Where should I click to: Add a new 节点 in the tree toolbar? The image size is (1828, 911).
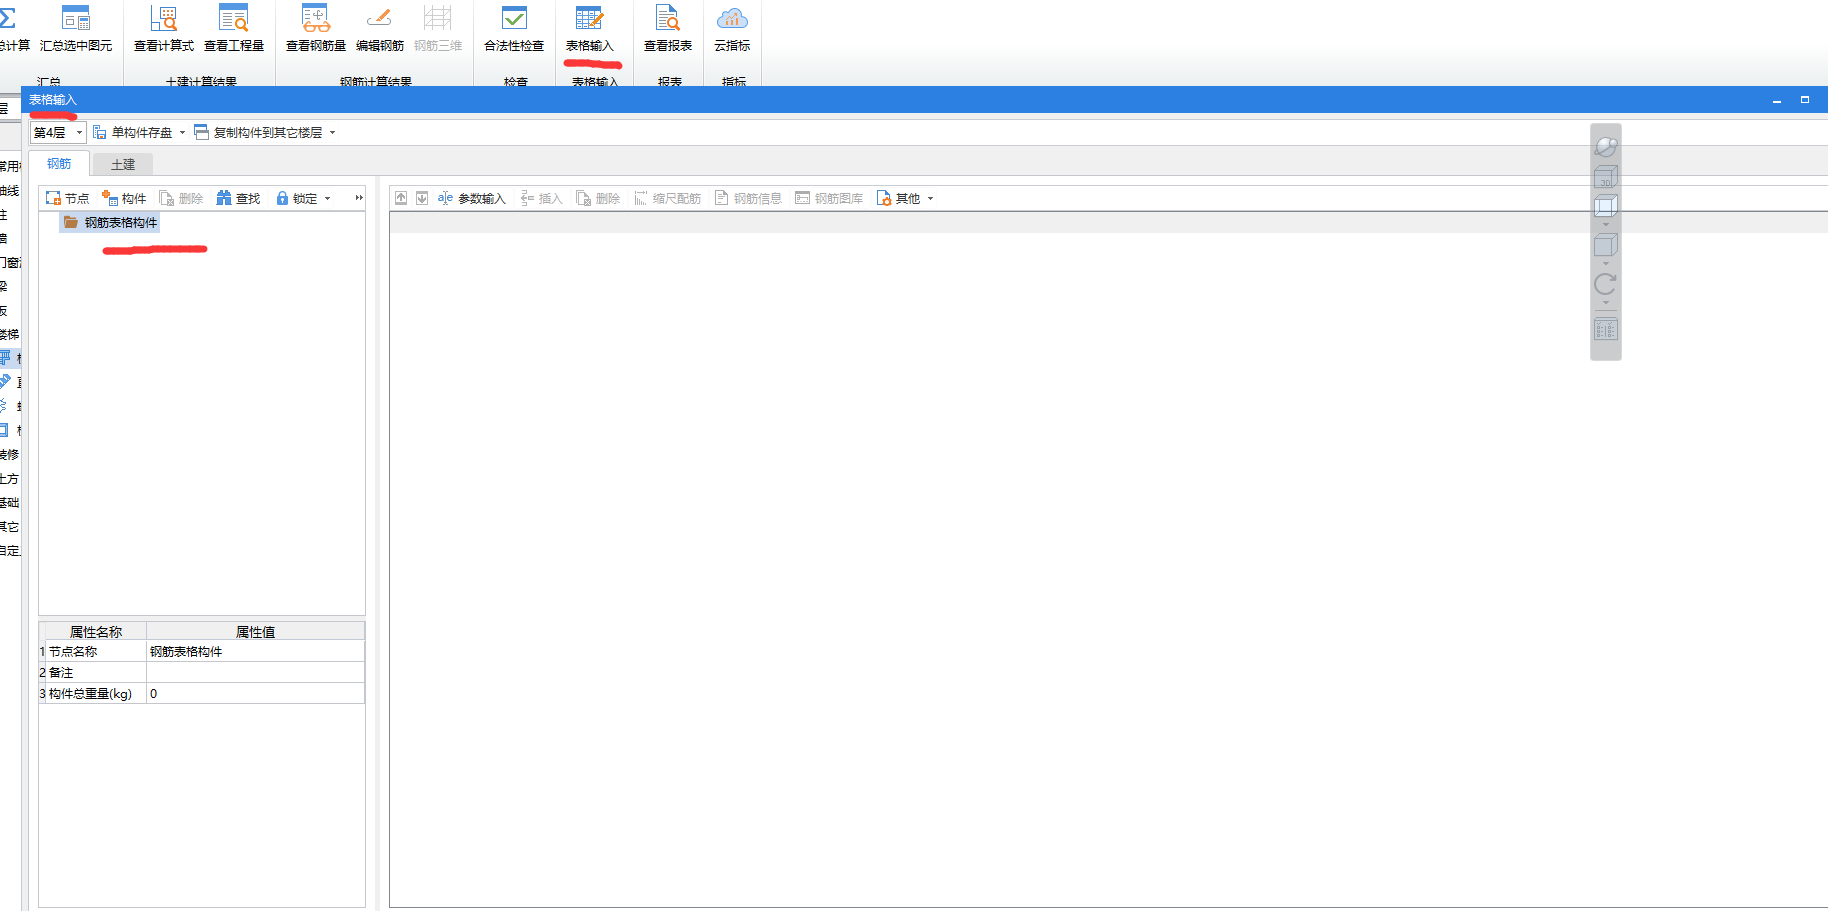(x=68, y=198)
